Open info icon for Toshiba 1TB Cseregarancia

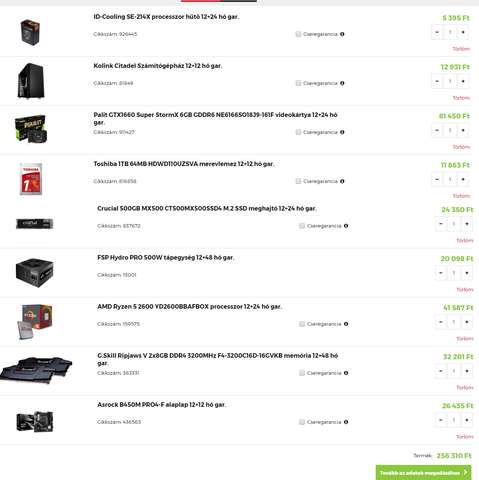[x=342, y=181]
